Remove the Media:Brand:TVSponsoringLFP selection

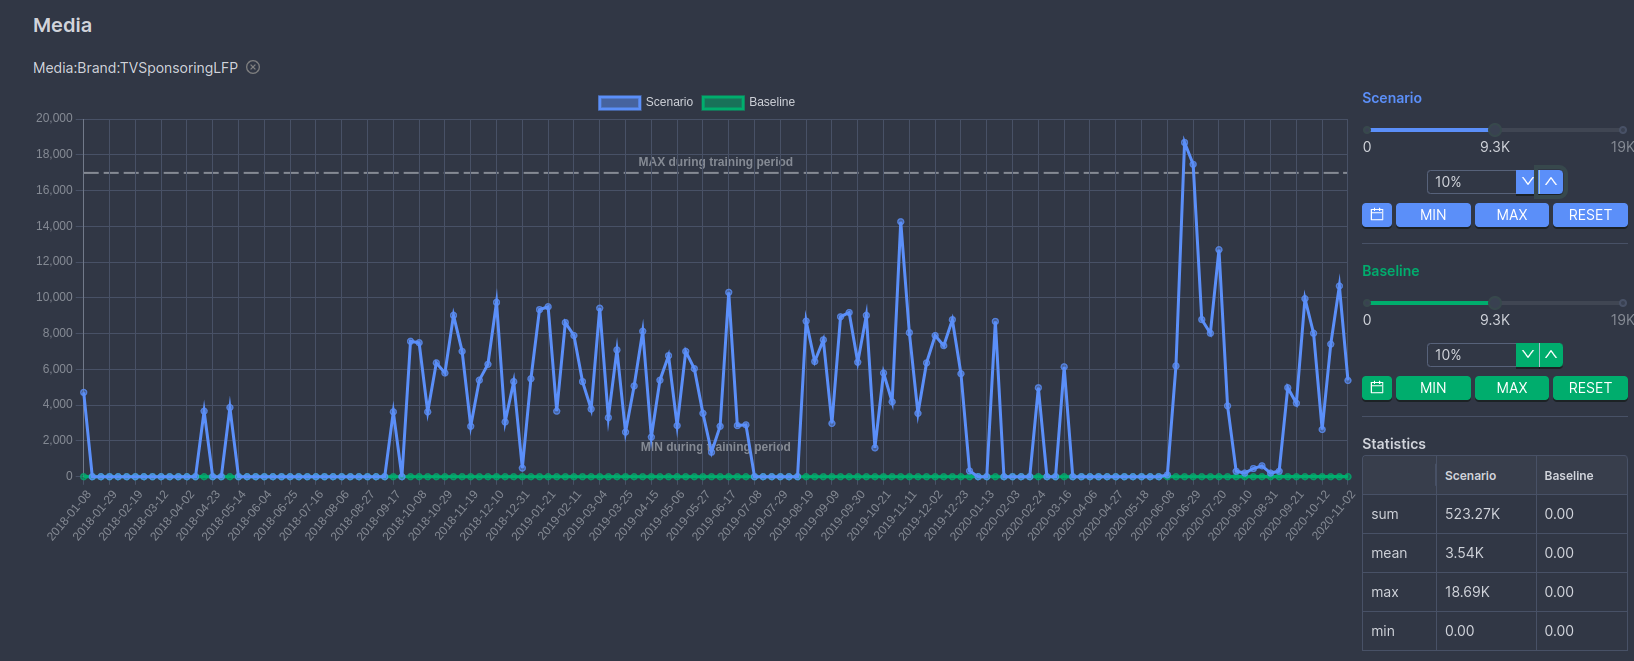click(x=253, y=67)
